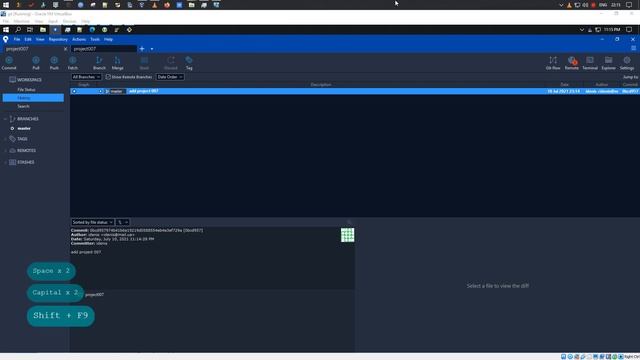Open the Merge tool in toolbar

(118, 63)
